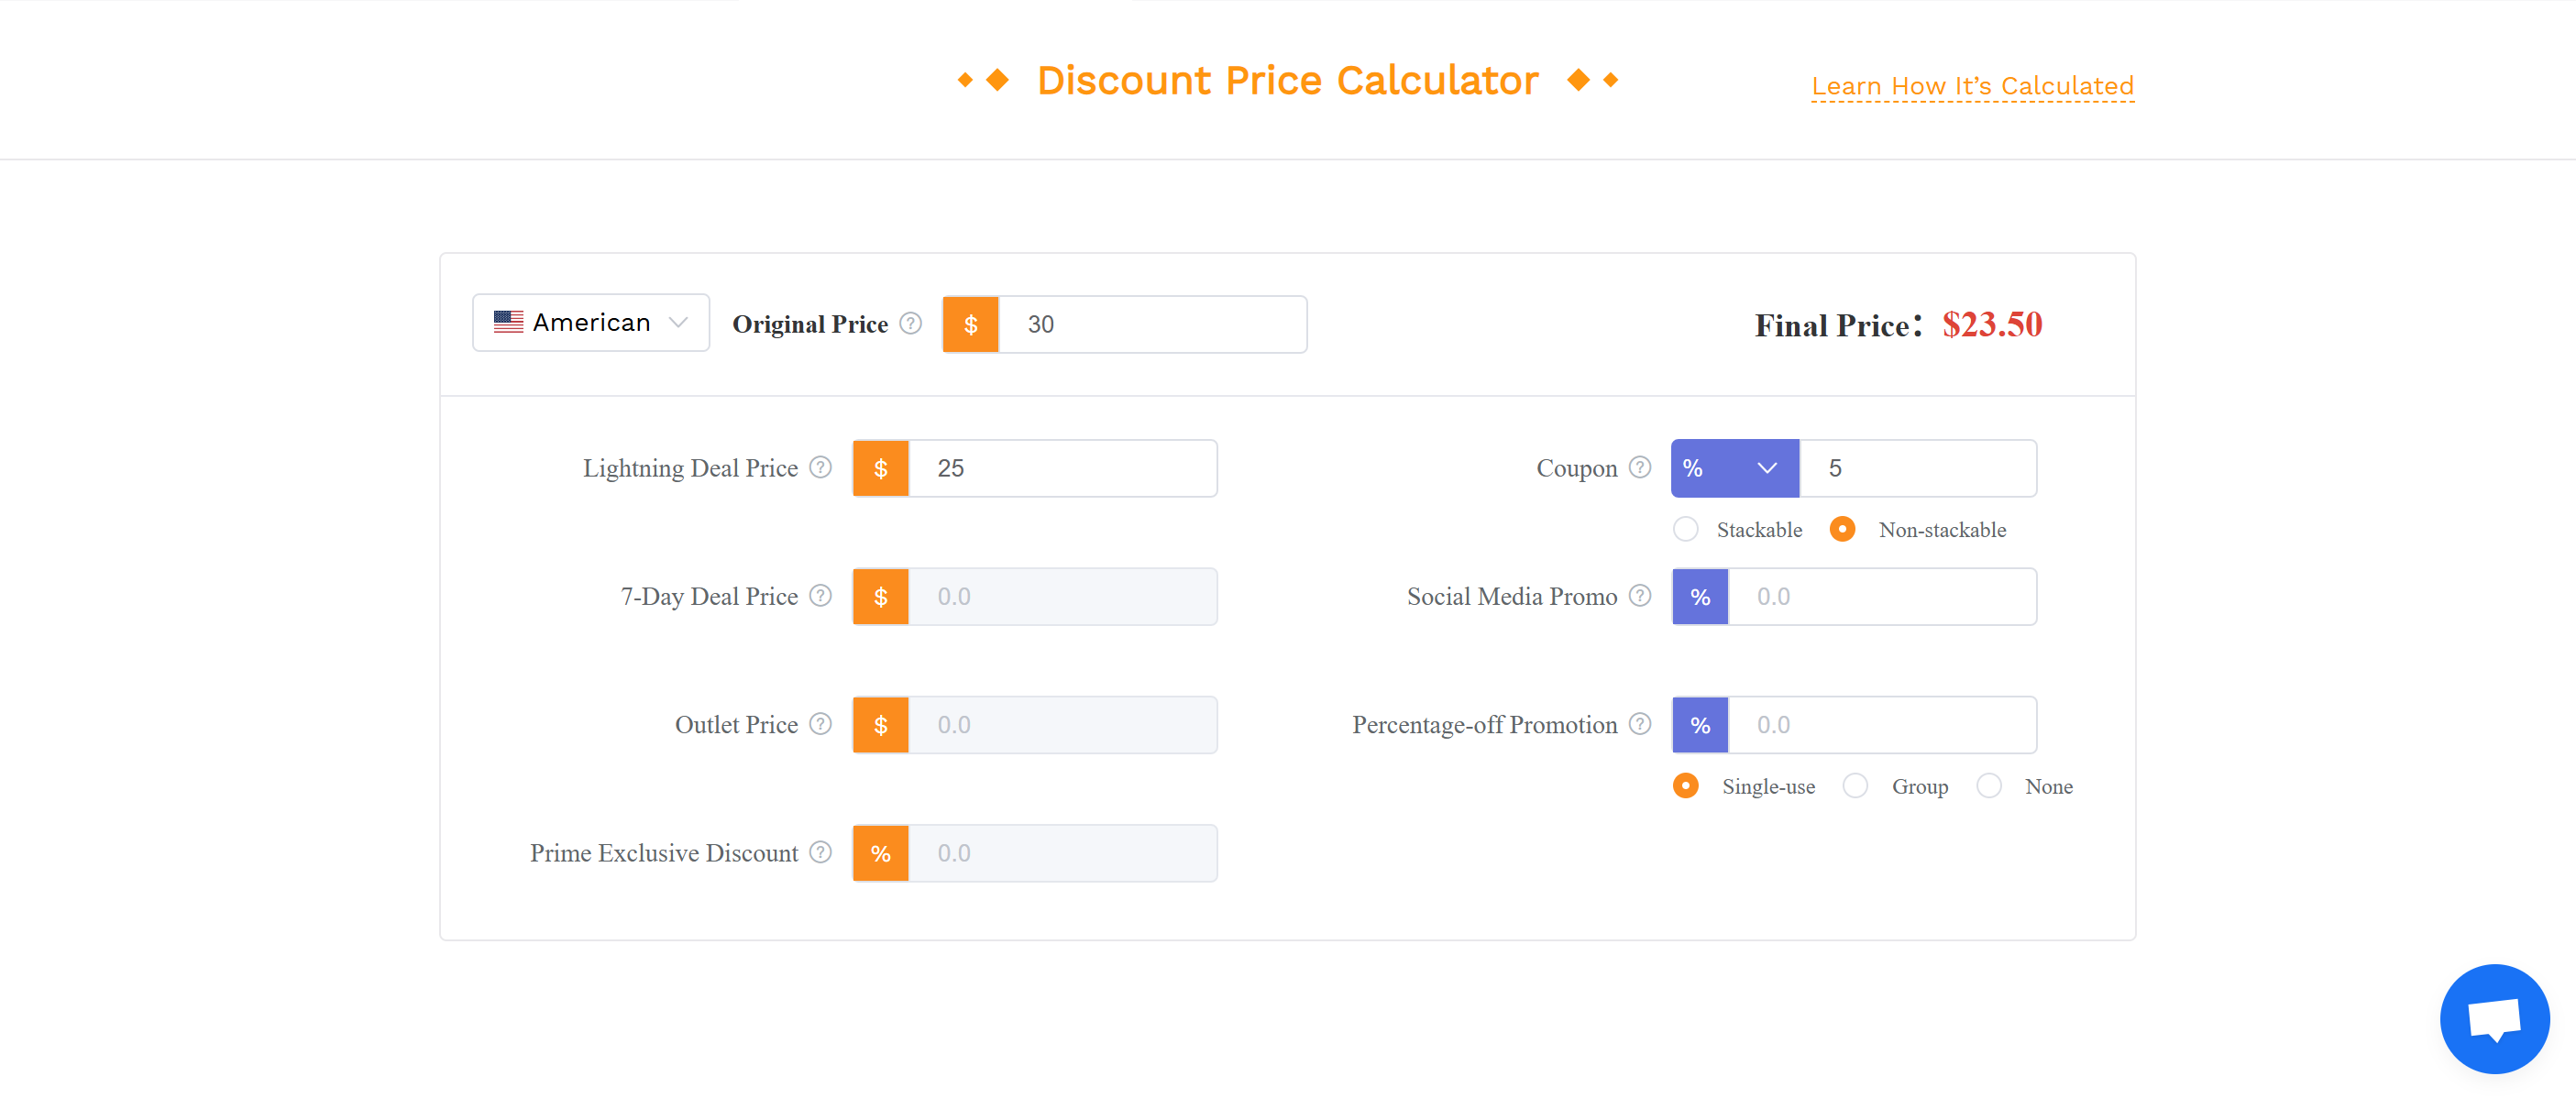
Task: Click the Original Price input field
Action: tap(1152, 324)
